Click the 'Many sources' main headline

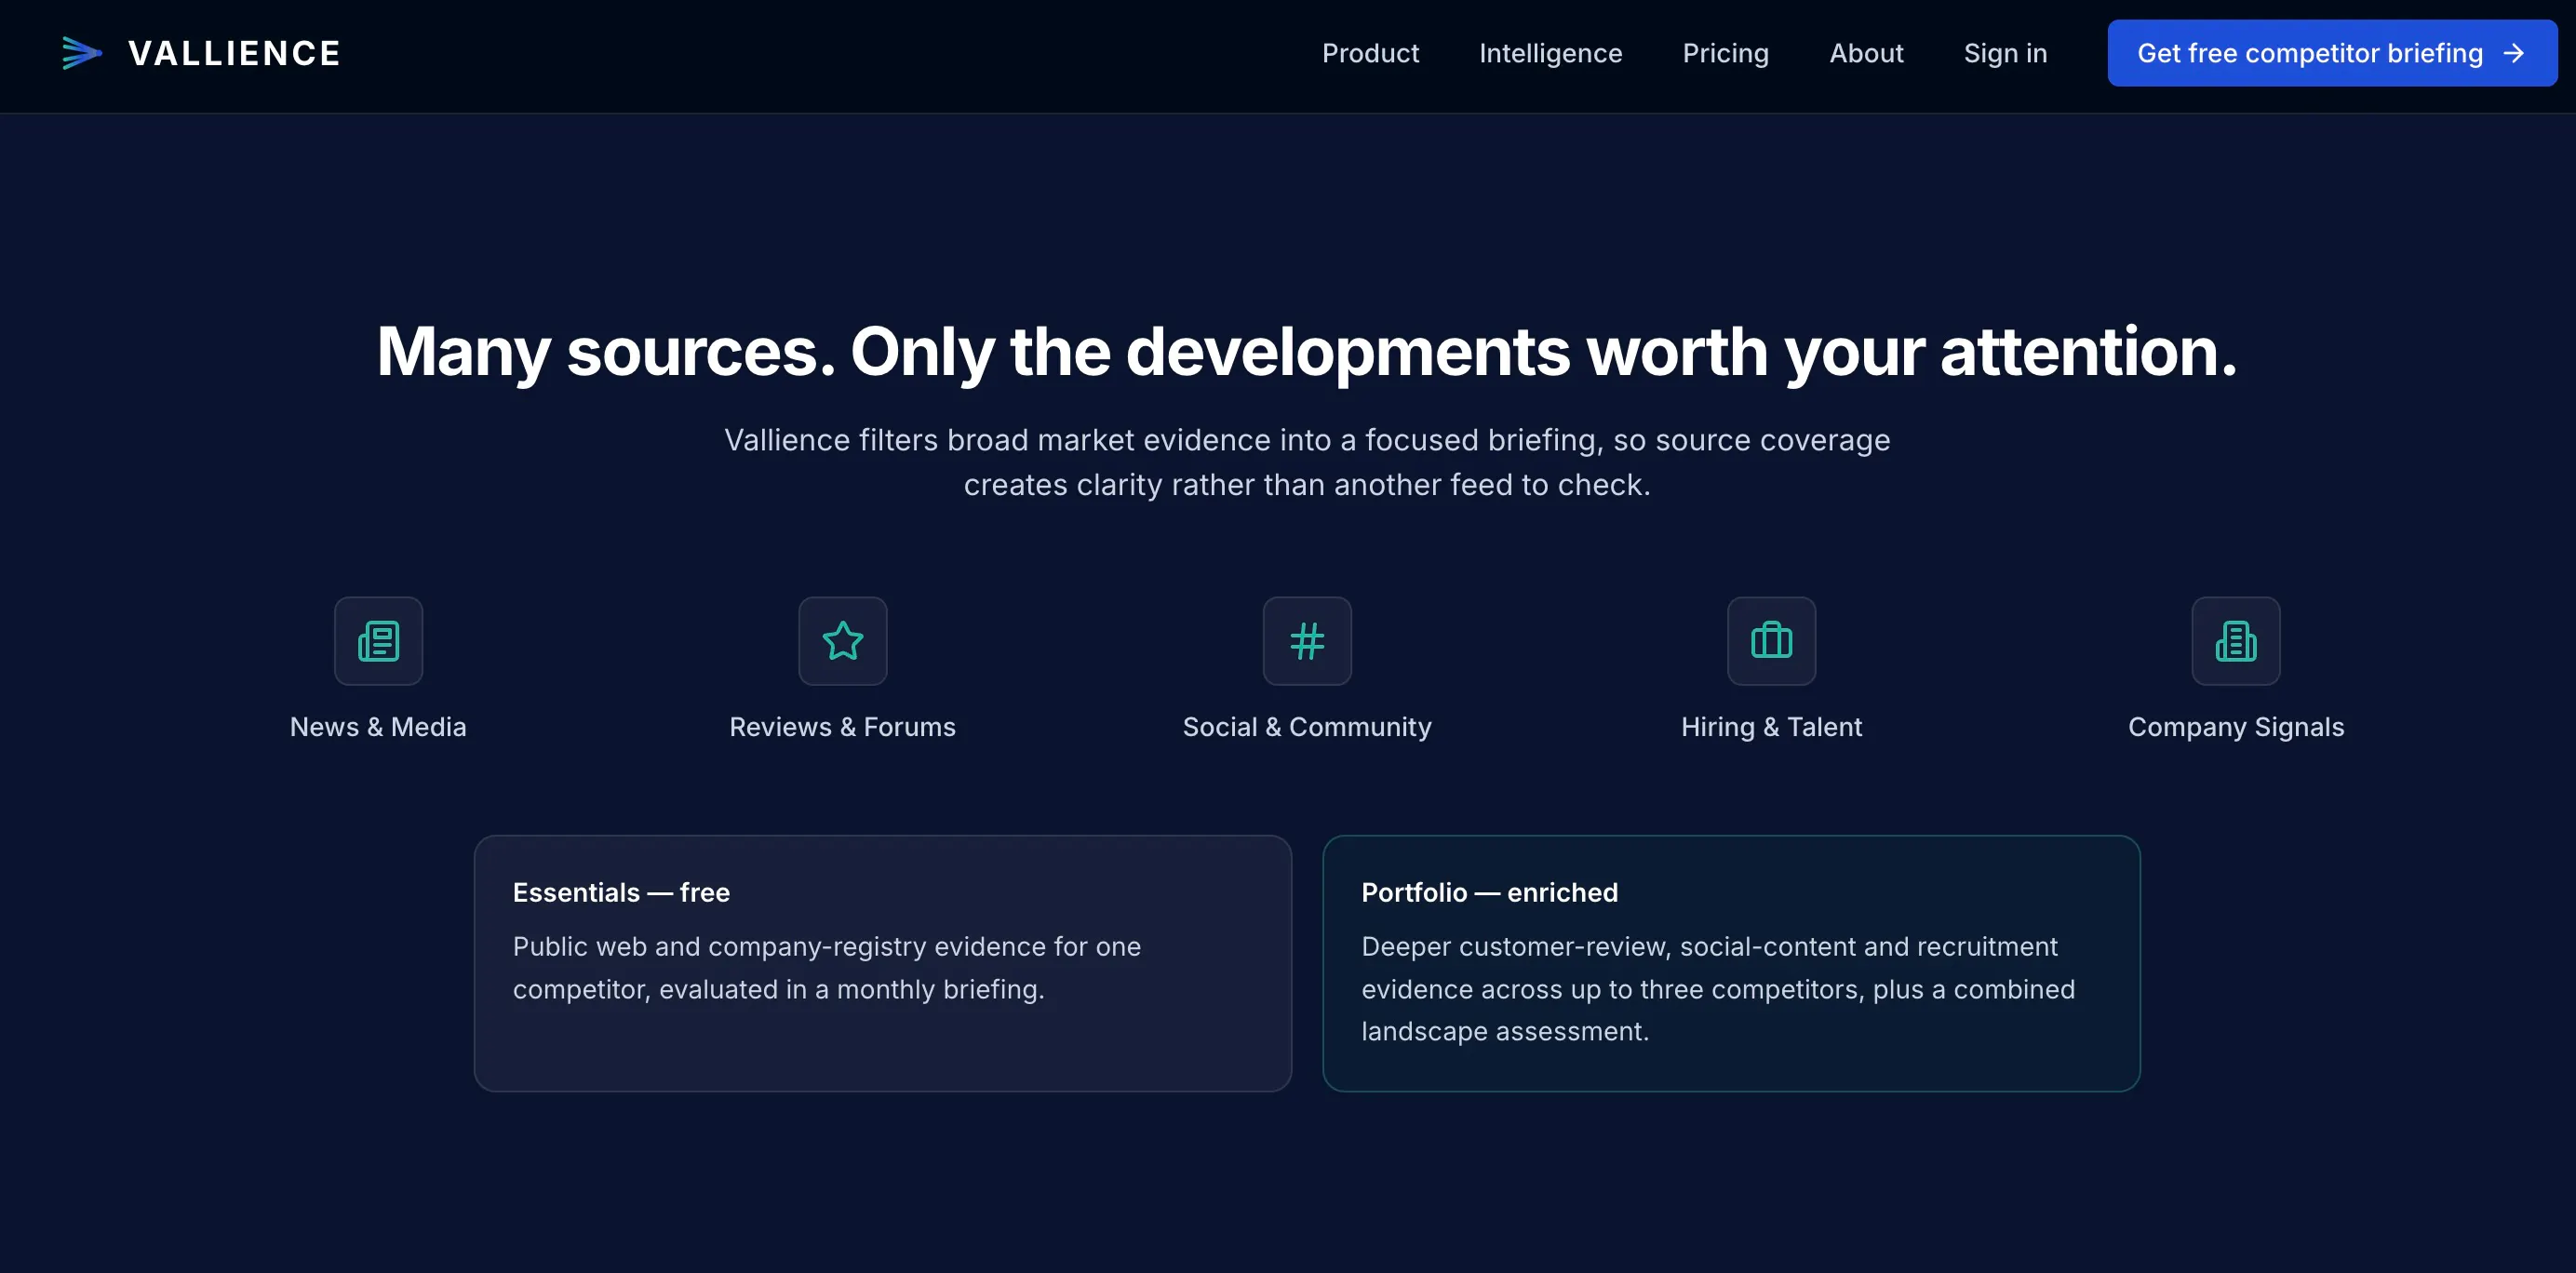[x=1307, y=352]
